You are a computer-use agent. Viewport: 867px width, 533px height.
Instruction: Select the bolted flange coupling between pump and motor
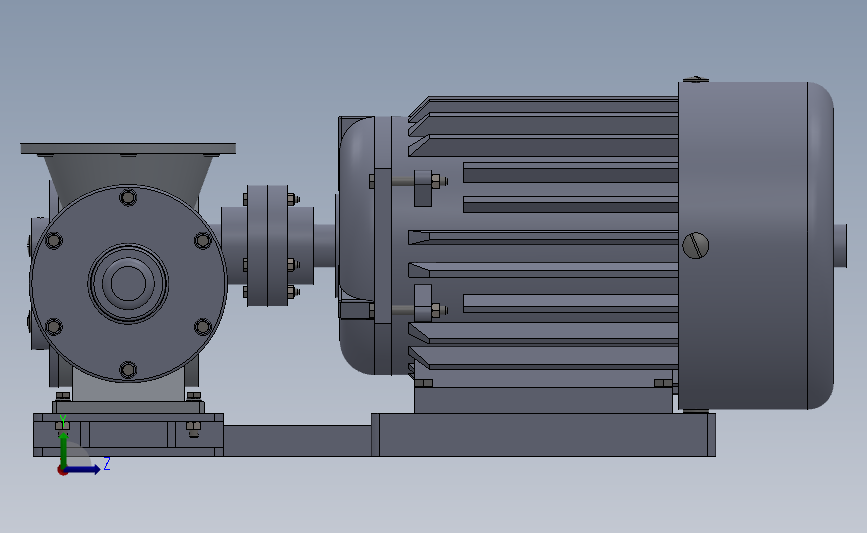click(268, 245)
